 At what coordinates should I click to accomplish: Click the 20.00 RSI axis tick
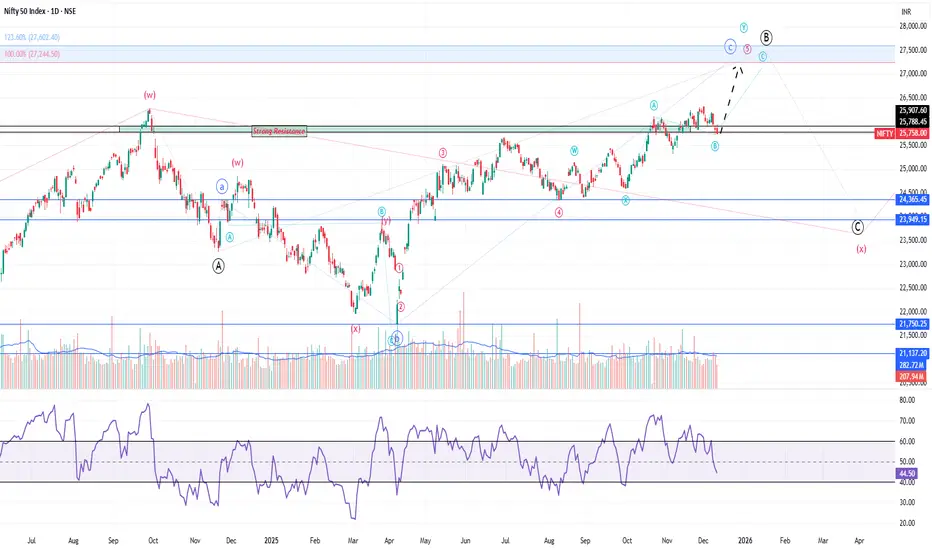click(907, 523)
